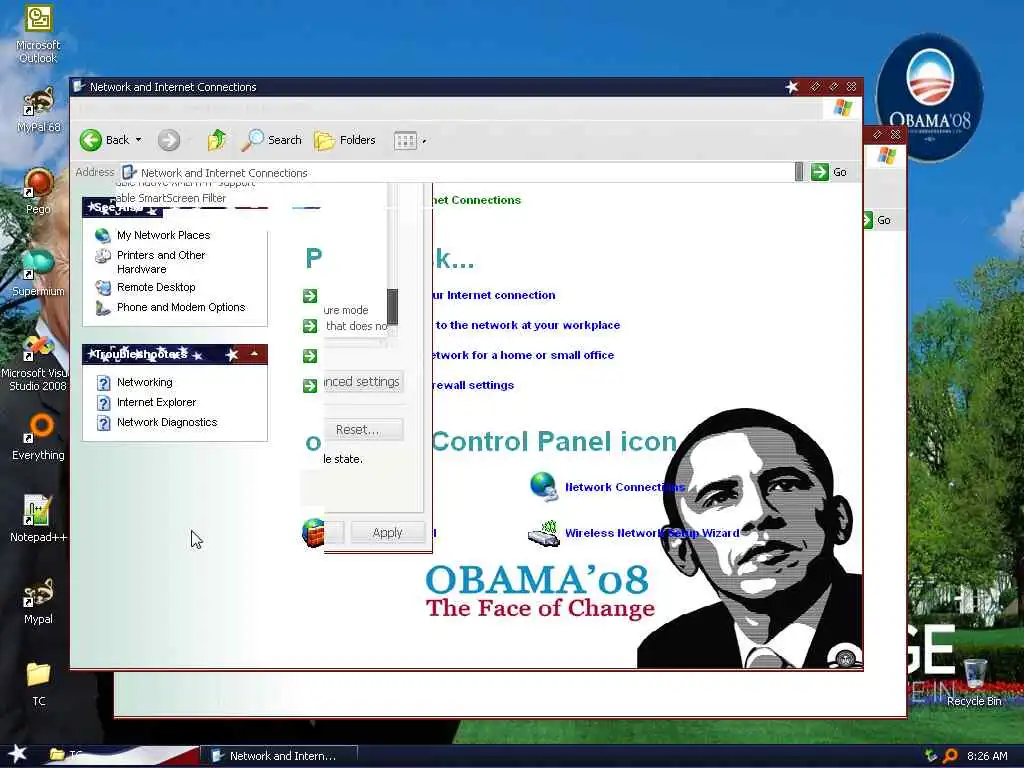
Task: Open the Search pane from toolbar
Action: pyautogui.click(x=272, y=140)
